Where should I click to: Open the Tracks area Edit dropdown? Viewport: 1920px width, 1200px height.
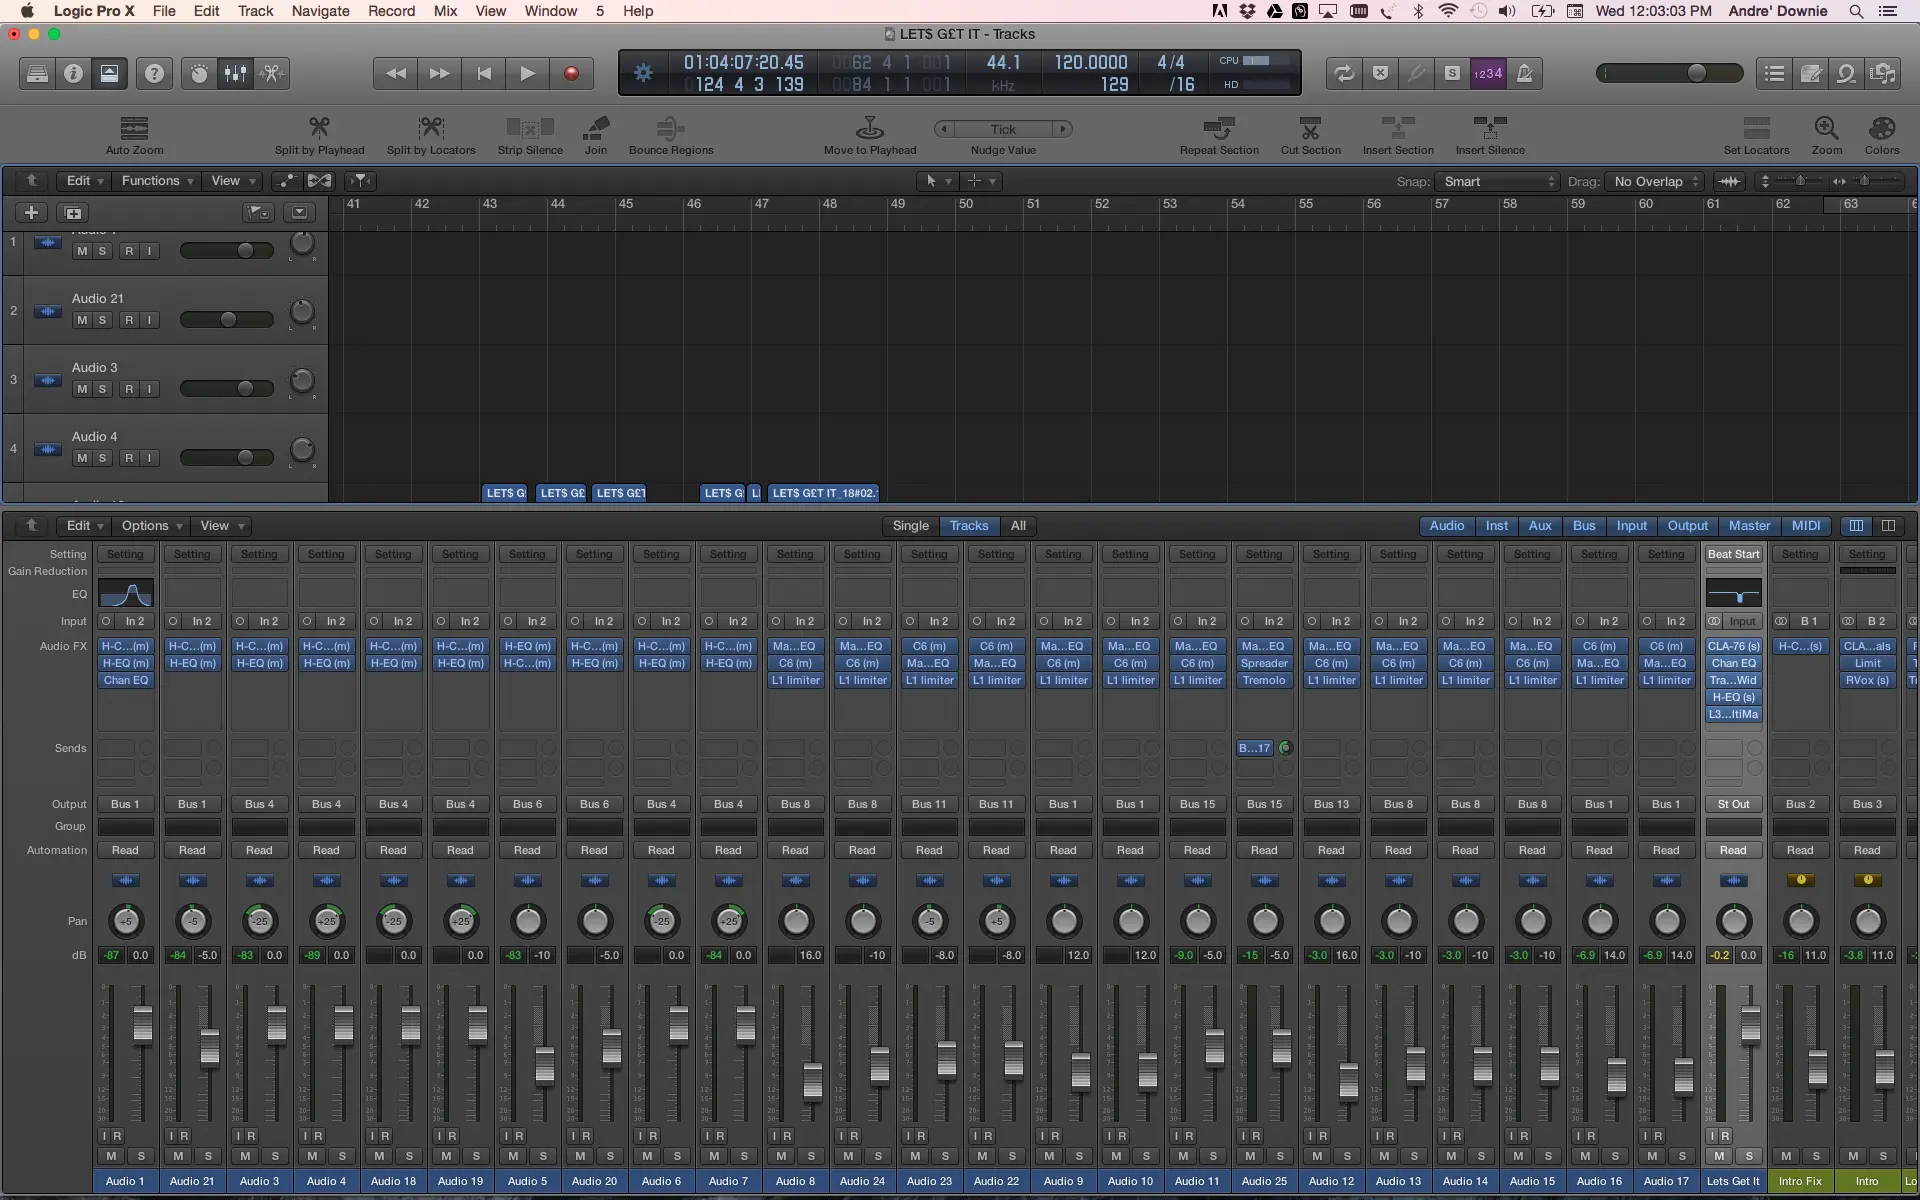click(84, 181)
